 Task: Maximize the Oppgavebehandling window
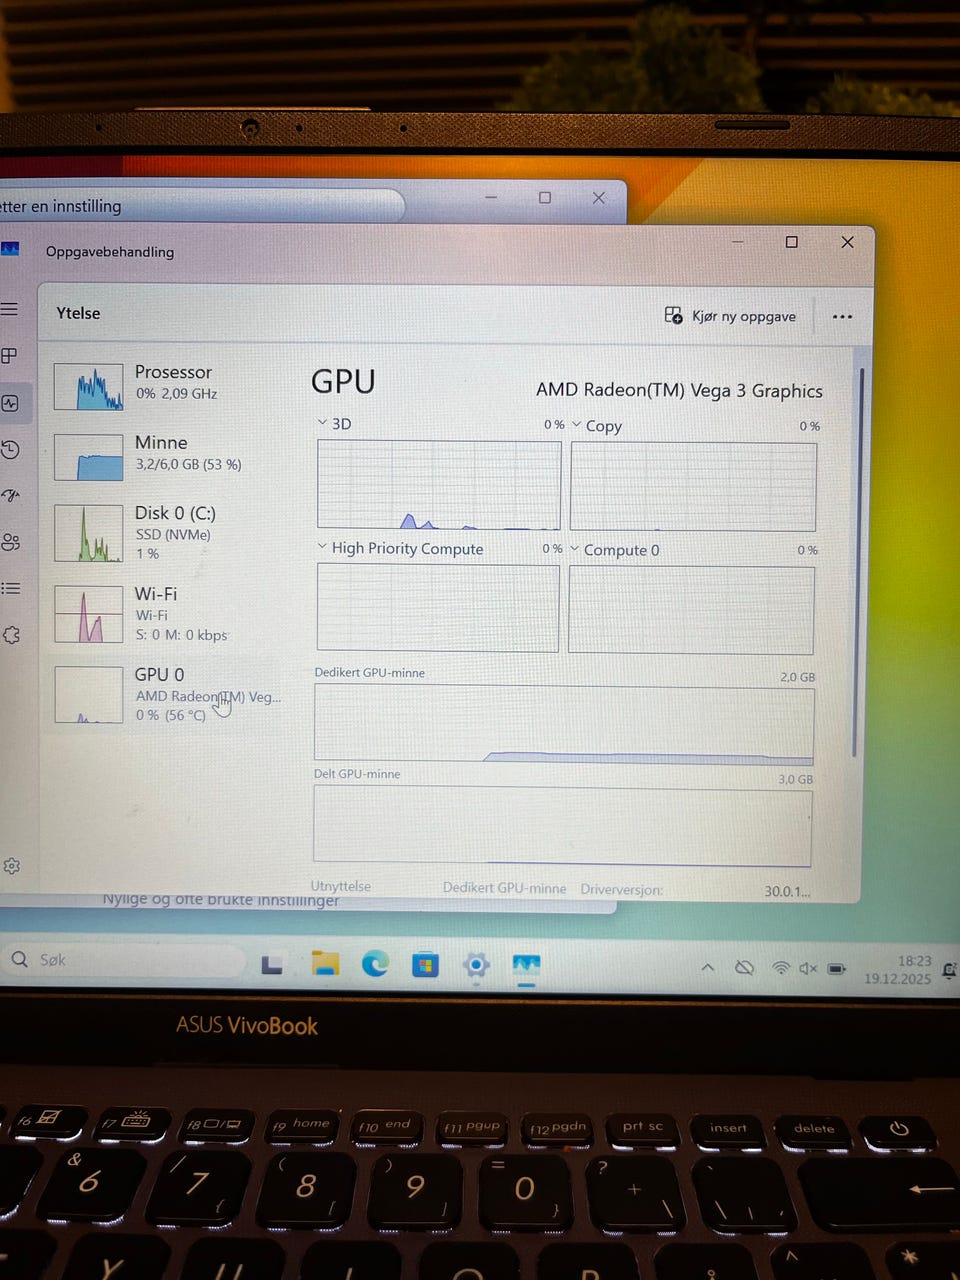pos(791,242)
